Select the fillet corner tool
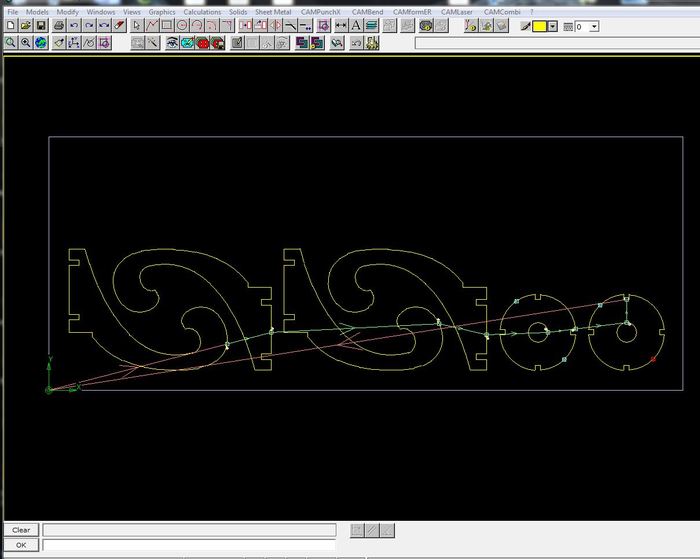 point(228,26)
